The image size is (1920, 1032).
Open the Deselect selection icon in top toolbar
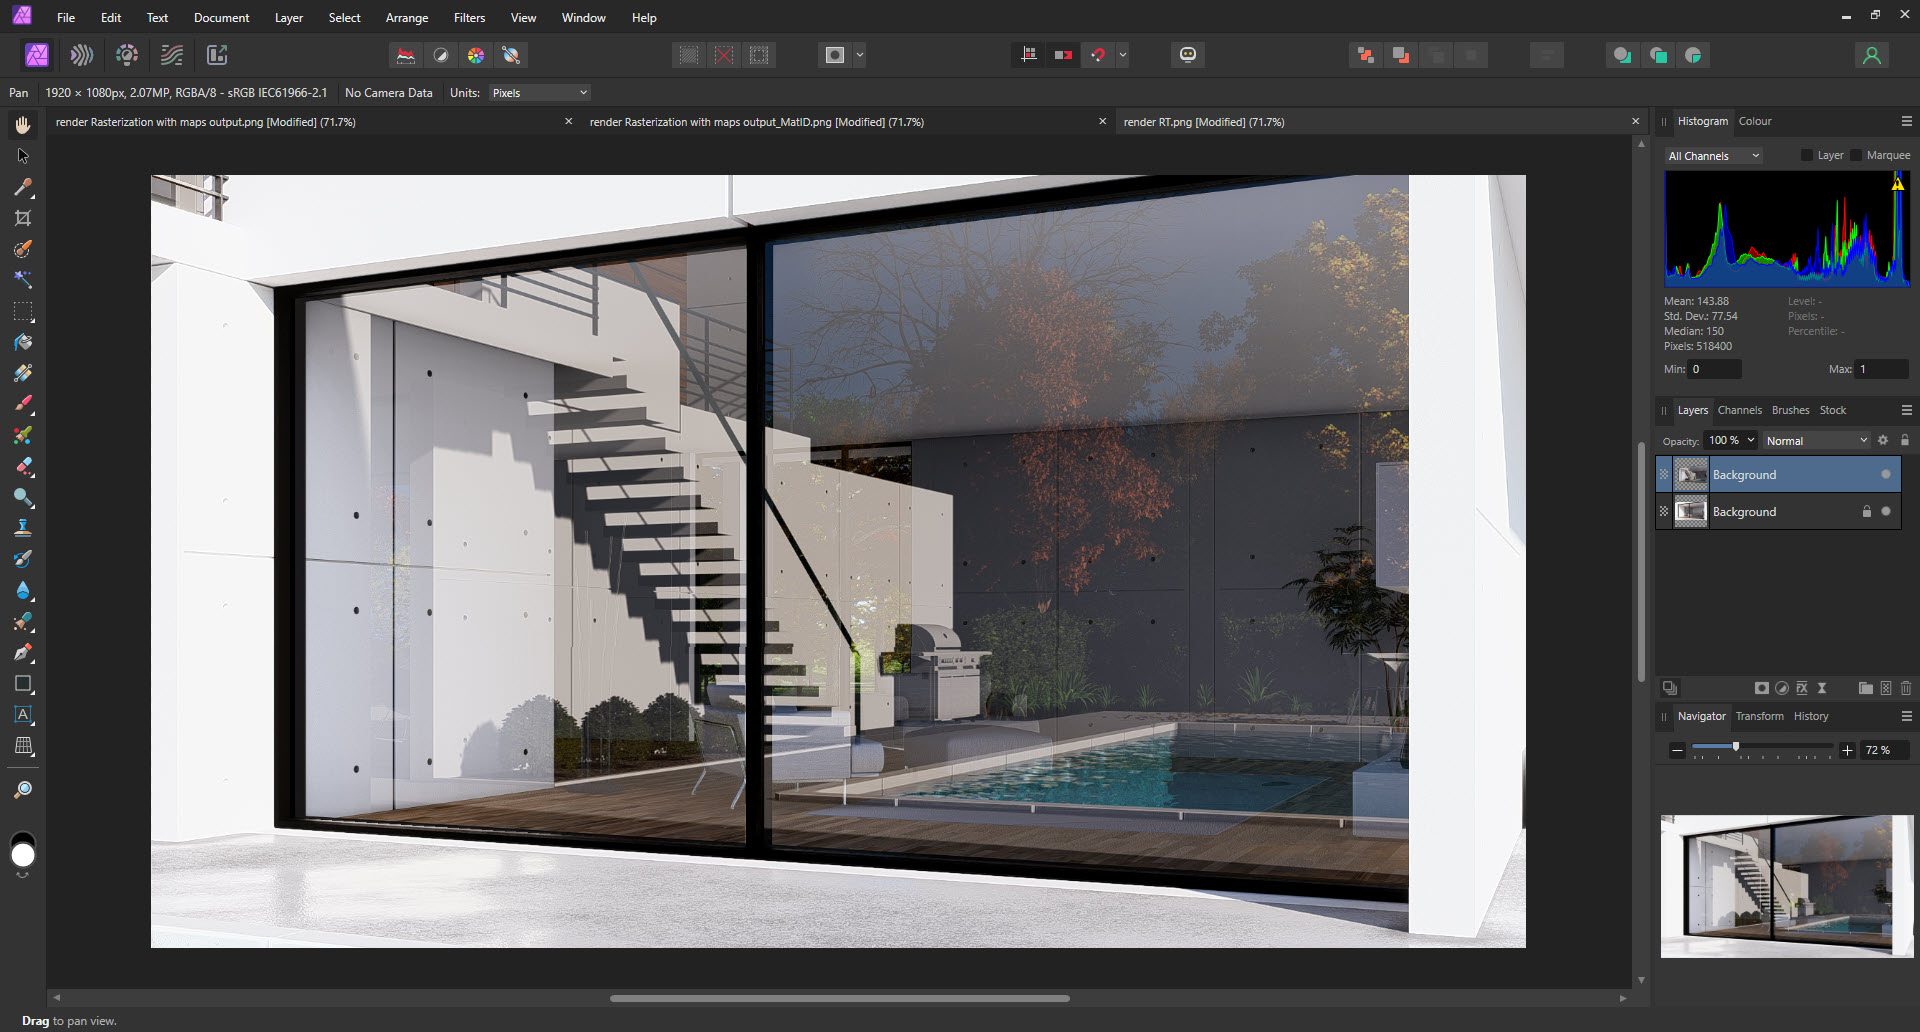click(723, 55)
